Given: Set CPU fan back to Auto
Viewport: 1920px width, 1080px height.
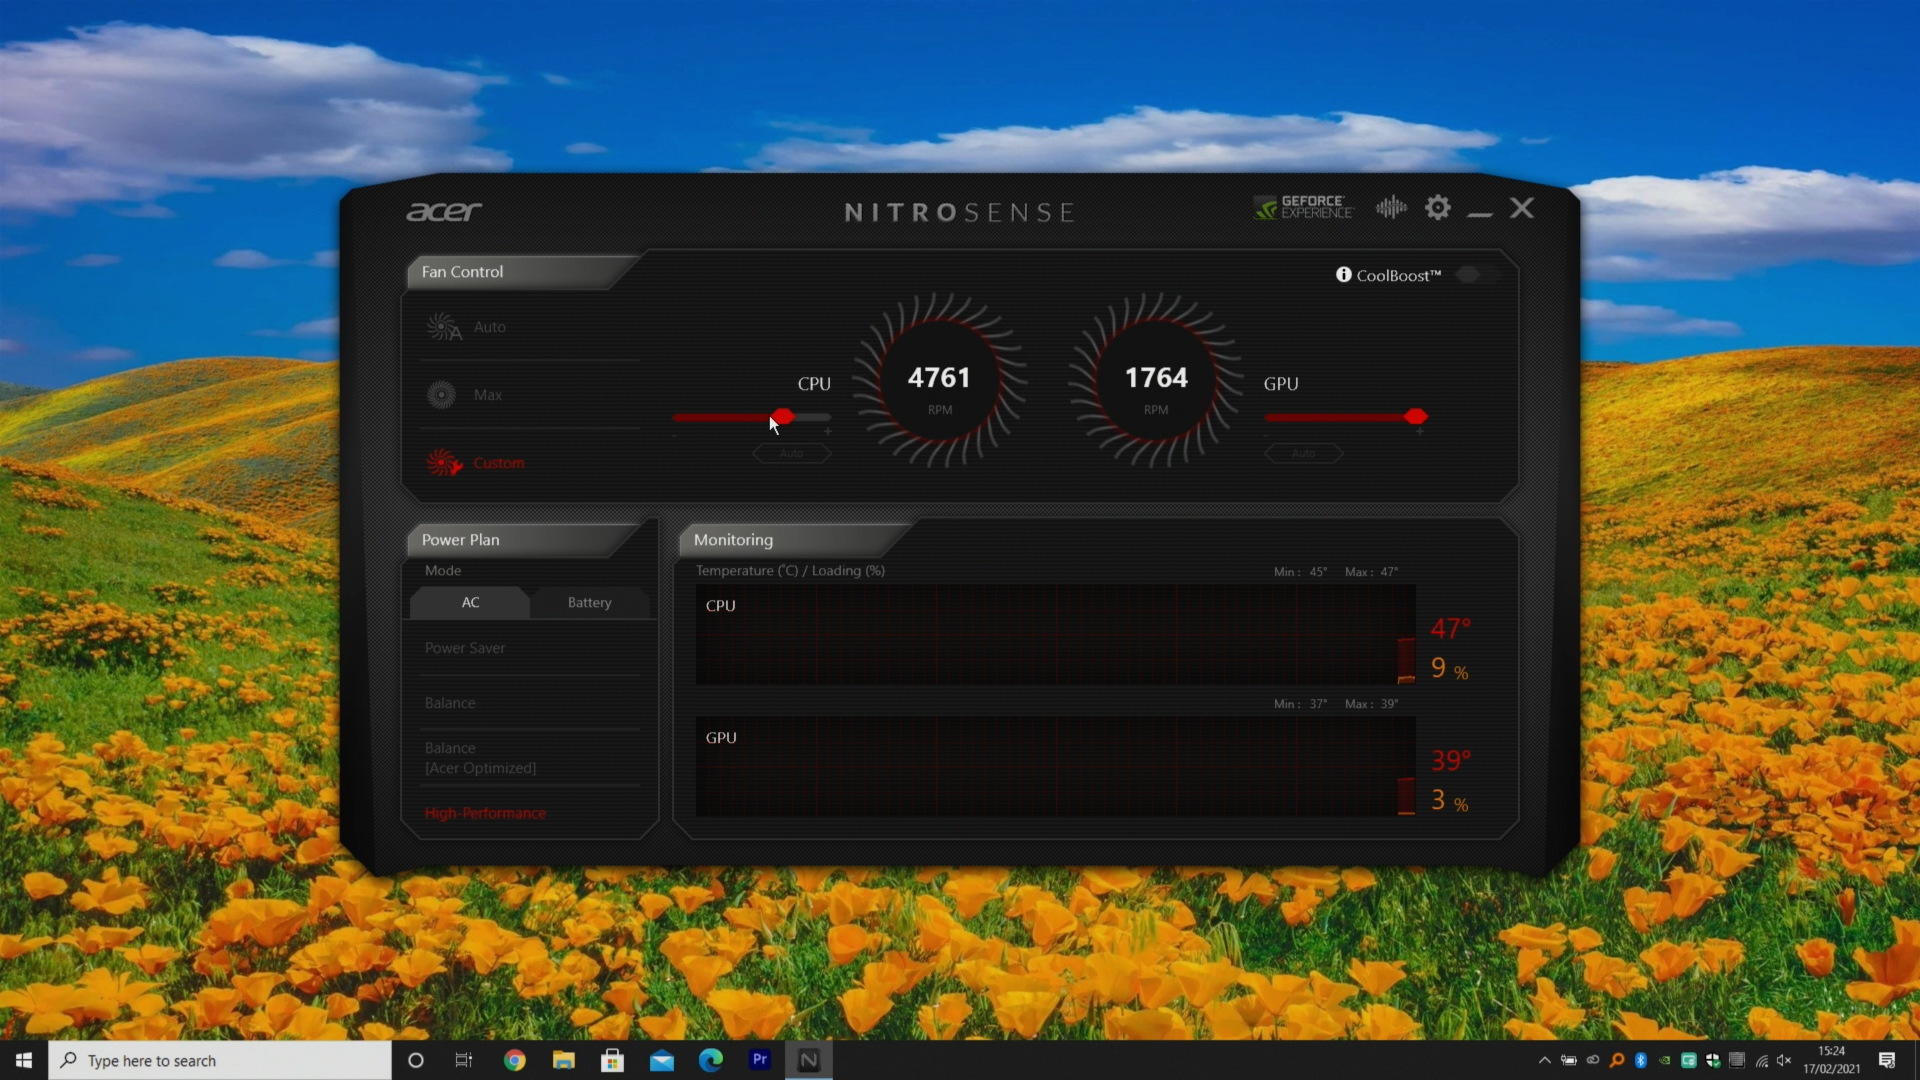Looking at the screenshot, I should pyautogui.click(x=791, y=453).
